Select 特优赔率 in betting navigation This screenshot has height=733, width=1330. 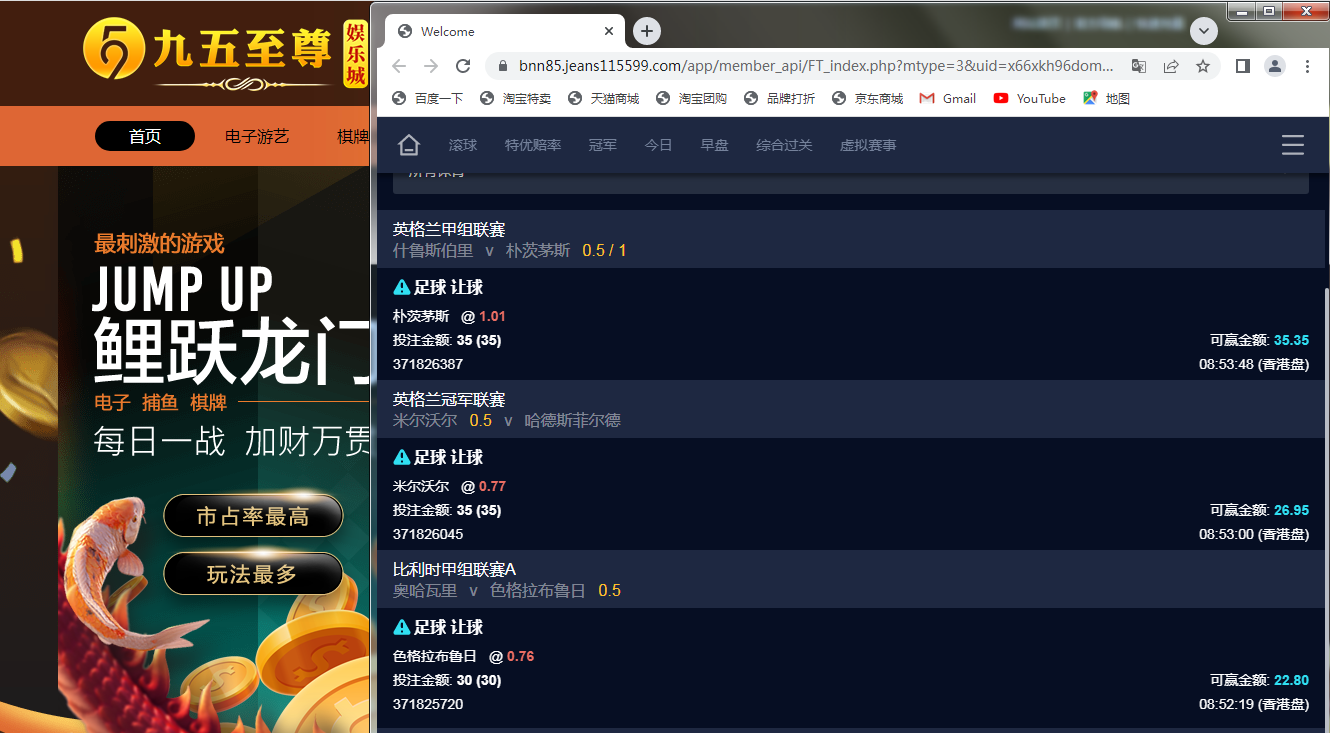[533, 145]
